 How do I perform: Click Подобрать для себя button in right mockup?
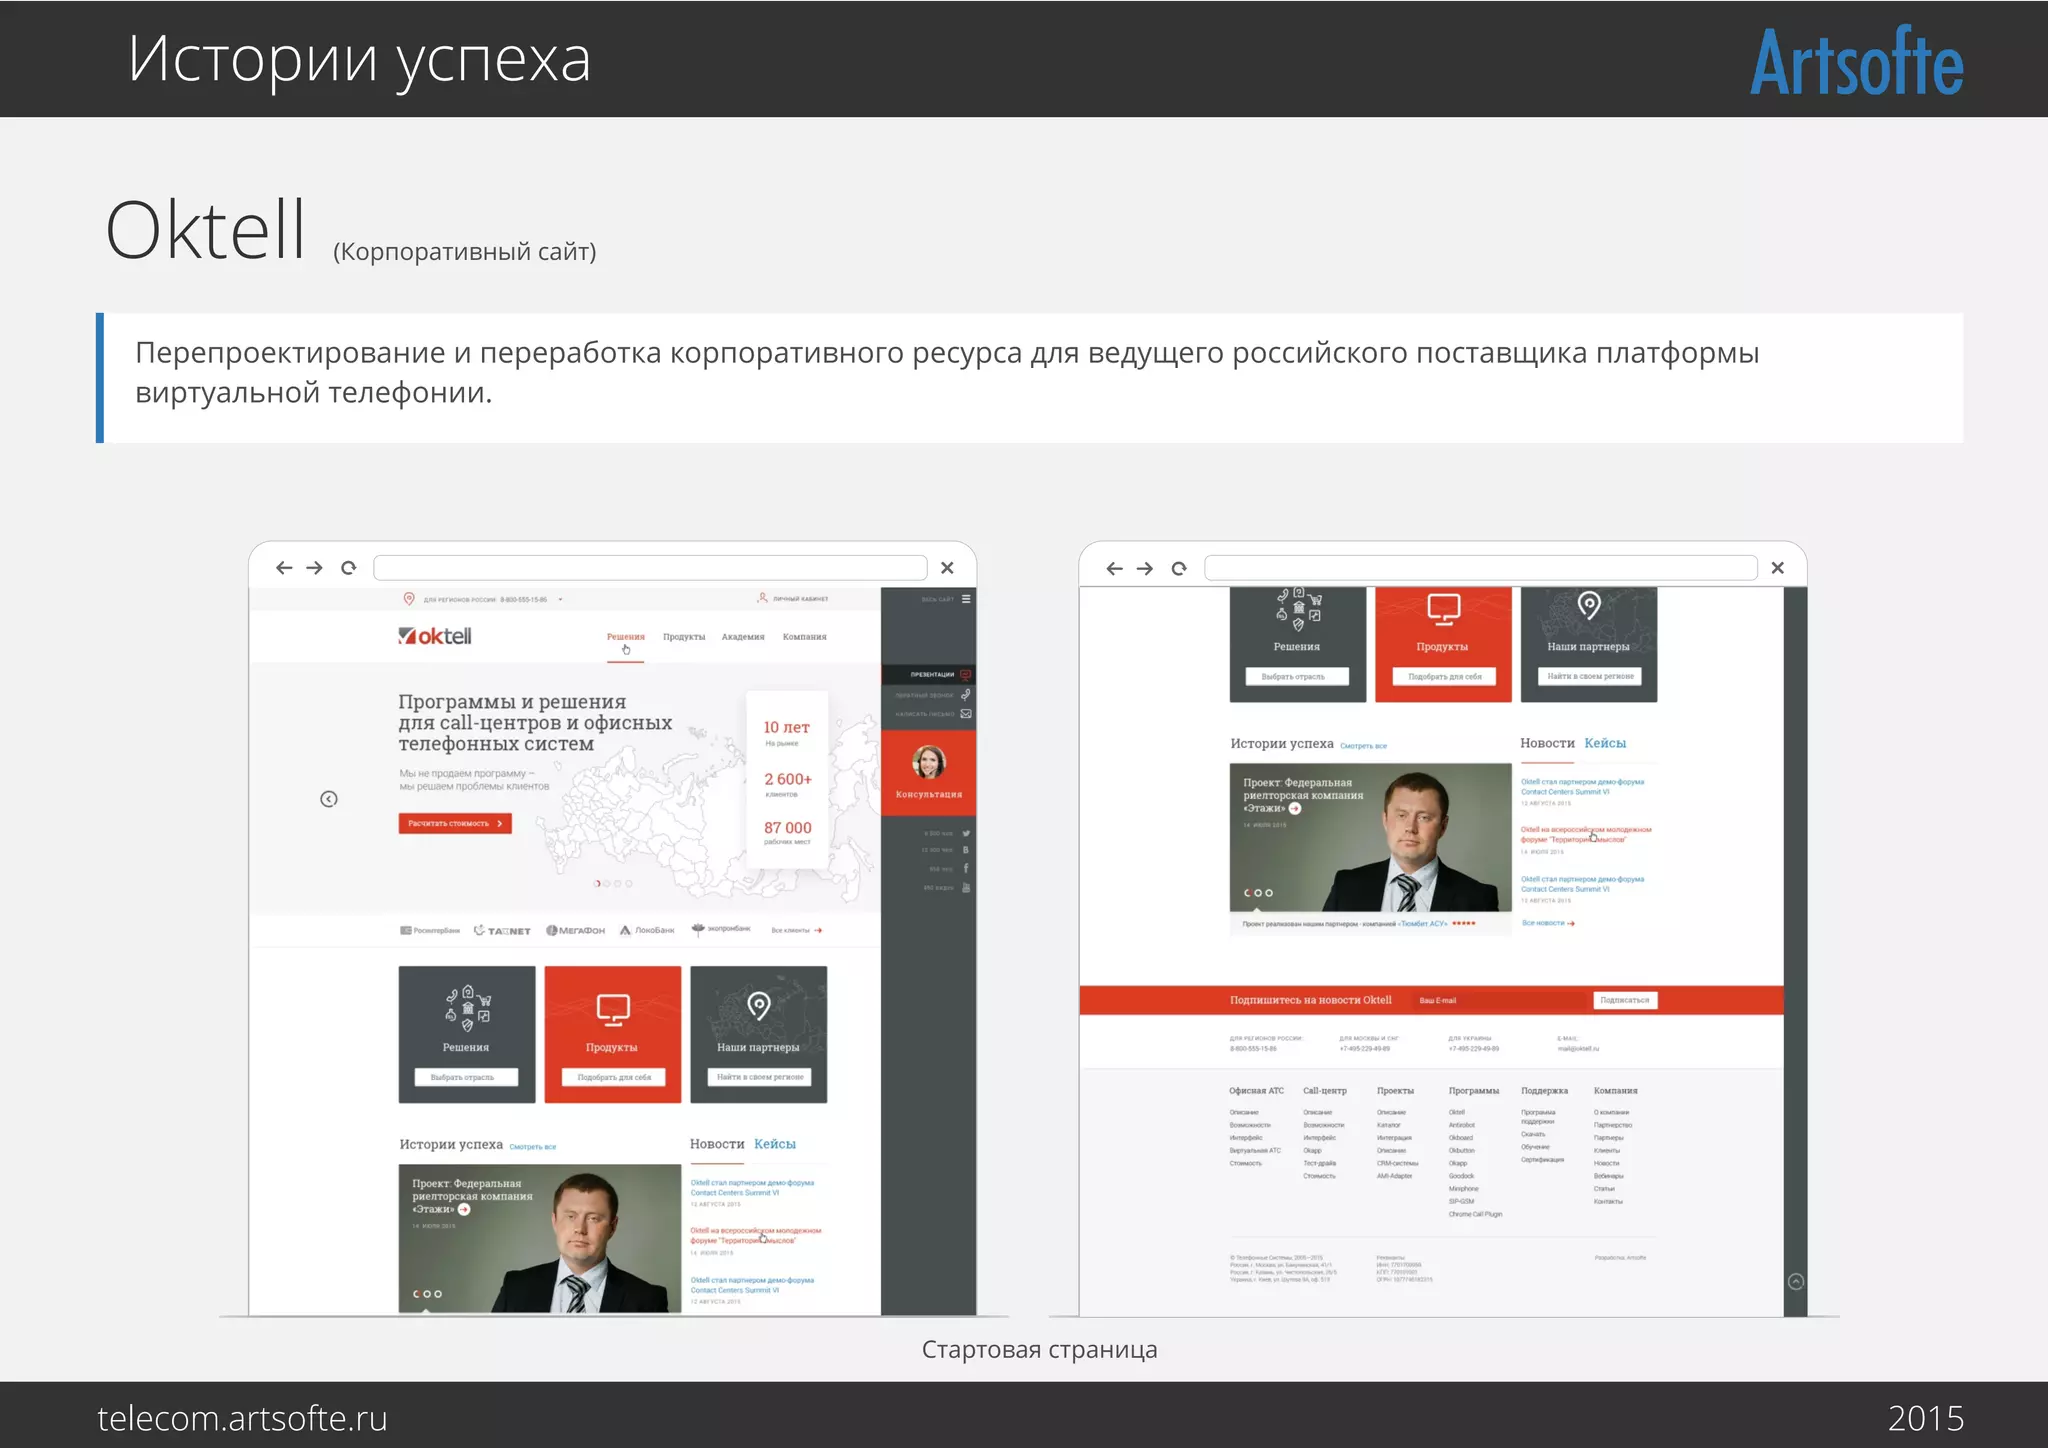1444,676
